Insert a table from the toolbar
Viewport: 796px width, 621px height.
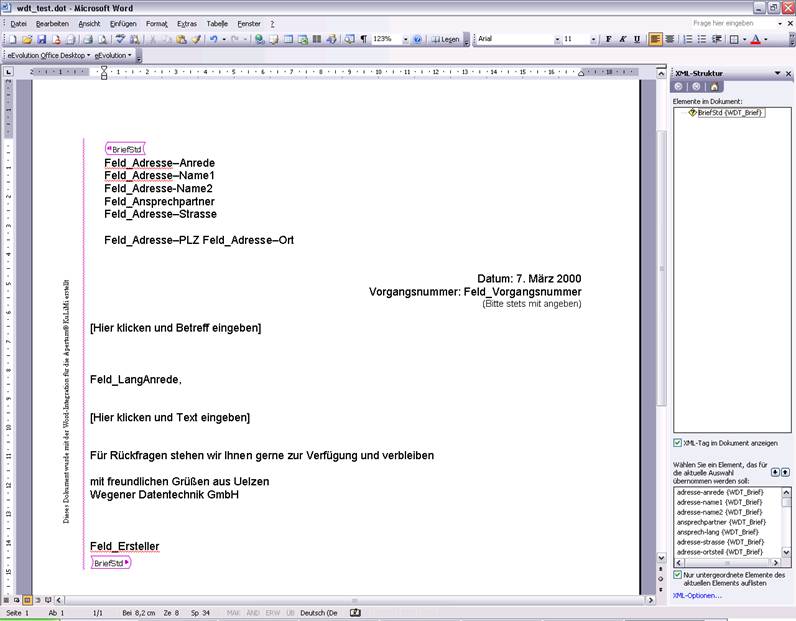288,39
